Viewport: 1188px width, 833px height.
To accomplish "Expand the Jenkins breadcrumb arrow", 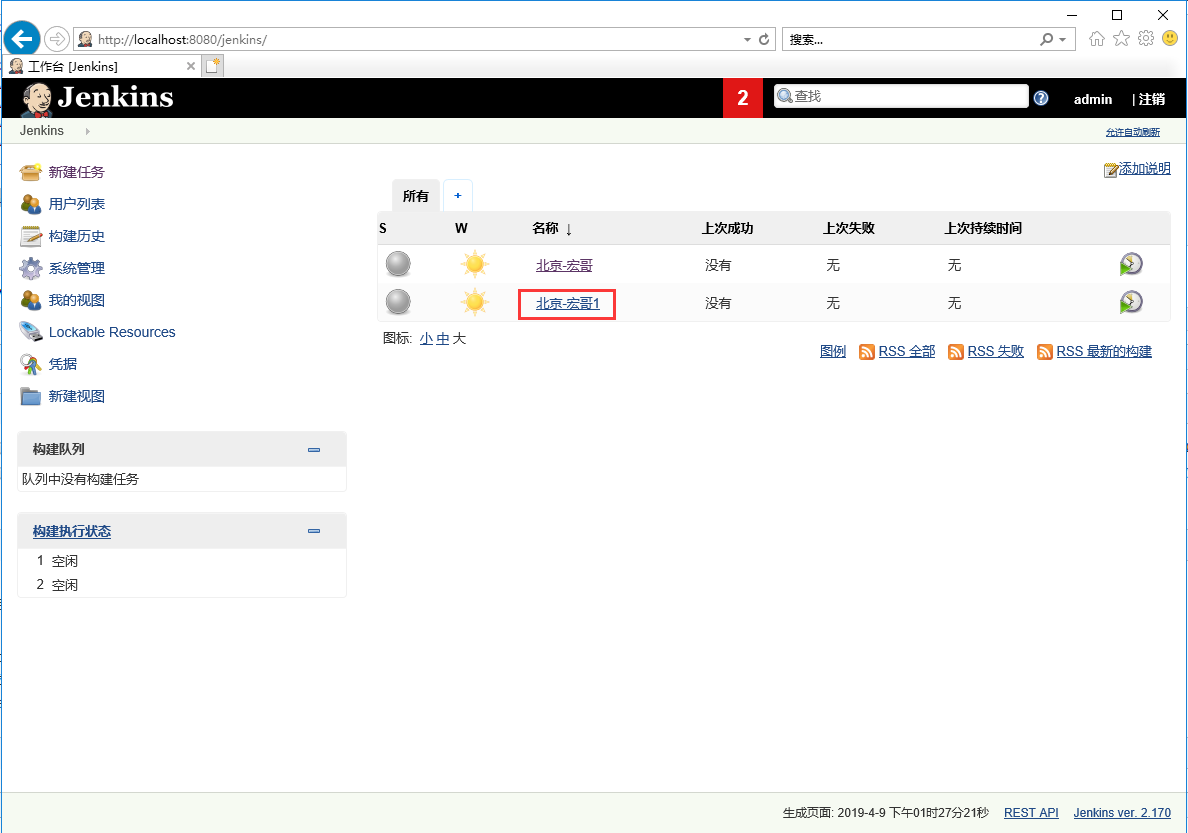I will [88, 131].
